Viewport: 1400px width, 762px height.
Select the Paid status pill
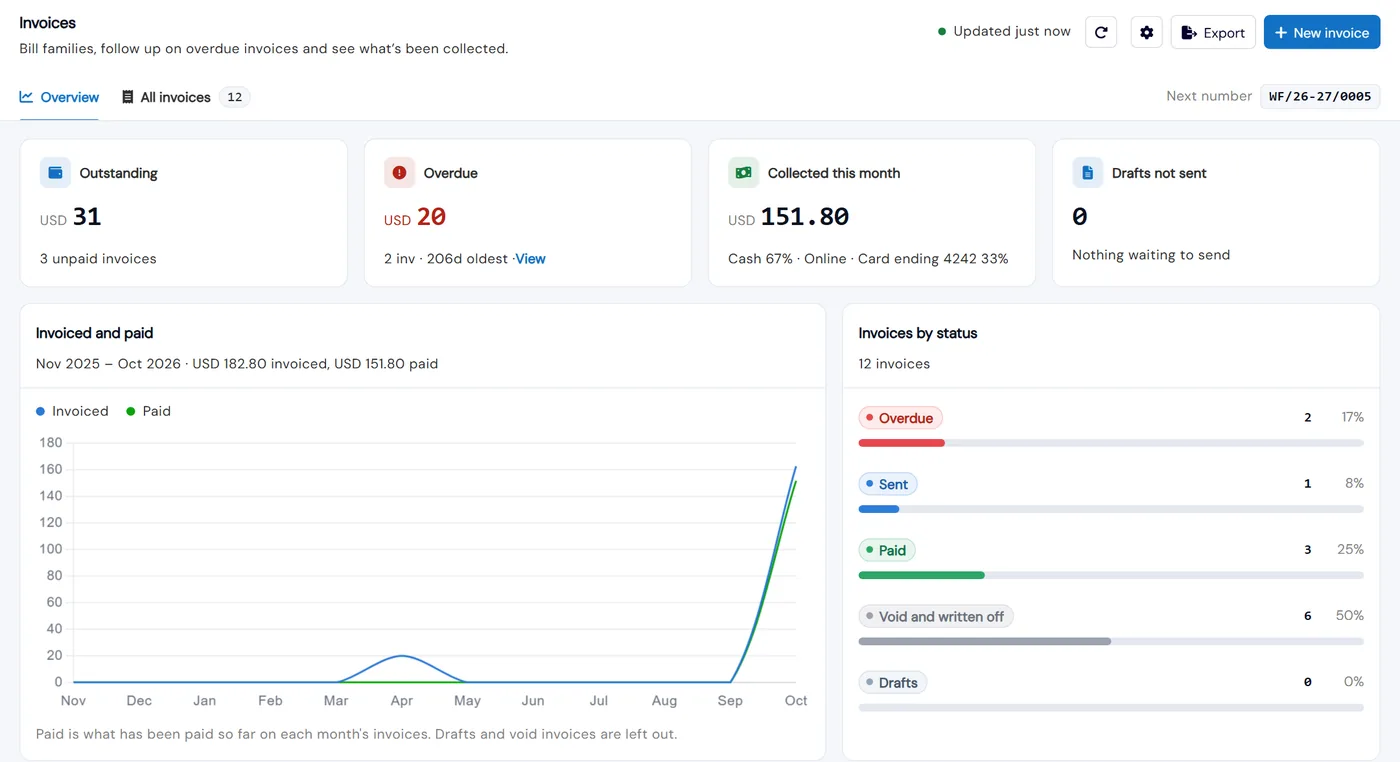[887, 550]
